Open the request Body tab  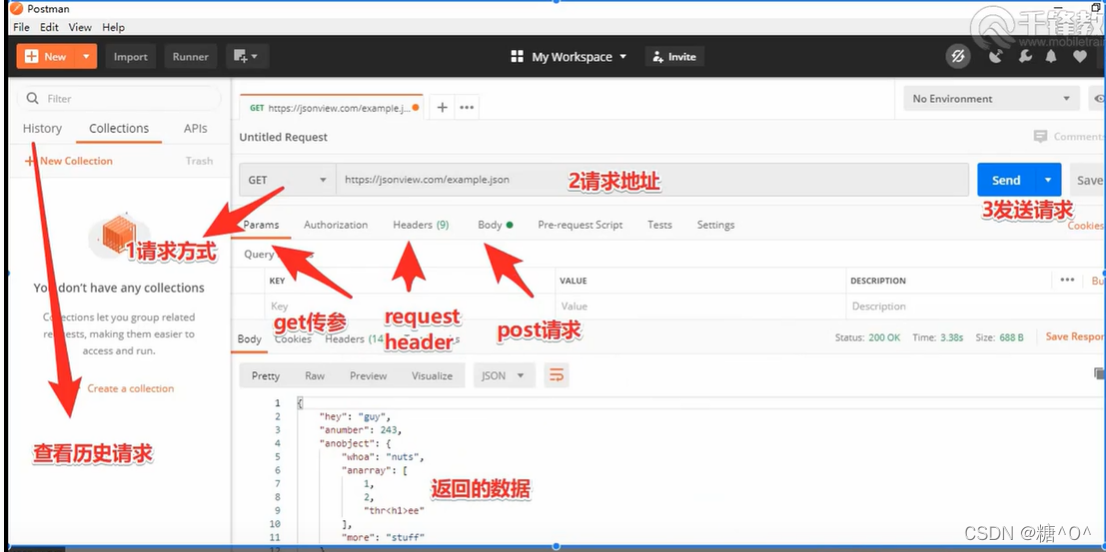(494, 225)
